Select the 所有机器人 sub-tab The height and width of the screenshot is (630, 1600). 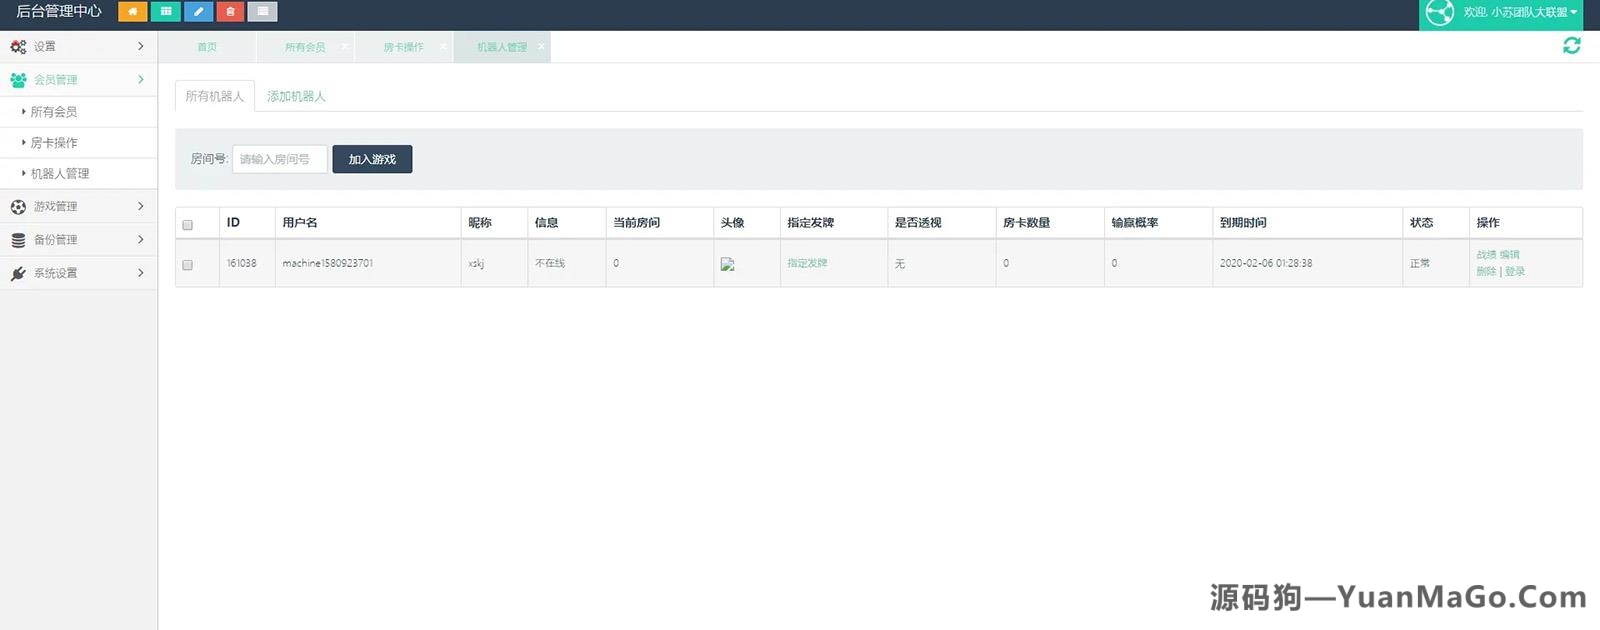pyautogui.click(x=215, y=96)
